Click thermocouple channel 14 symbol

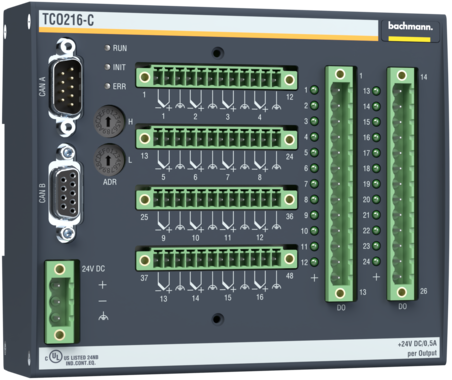point(196,282)
